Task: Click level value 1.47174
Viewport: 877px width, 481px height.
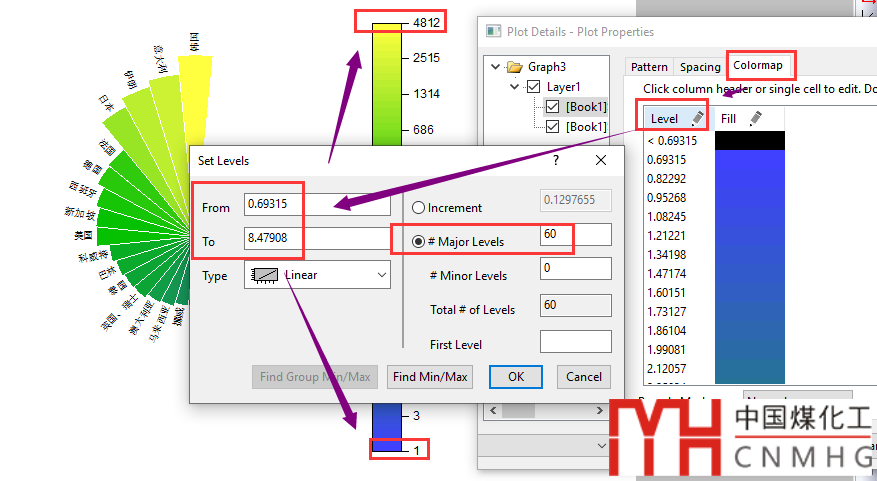Action: click(666, 273)
